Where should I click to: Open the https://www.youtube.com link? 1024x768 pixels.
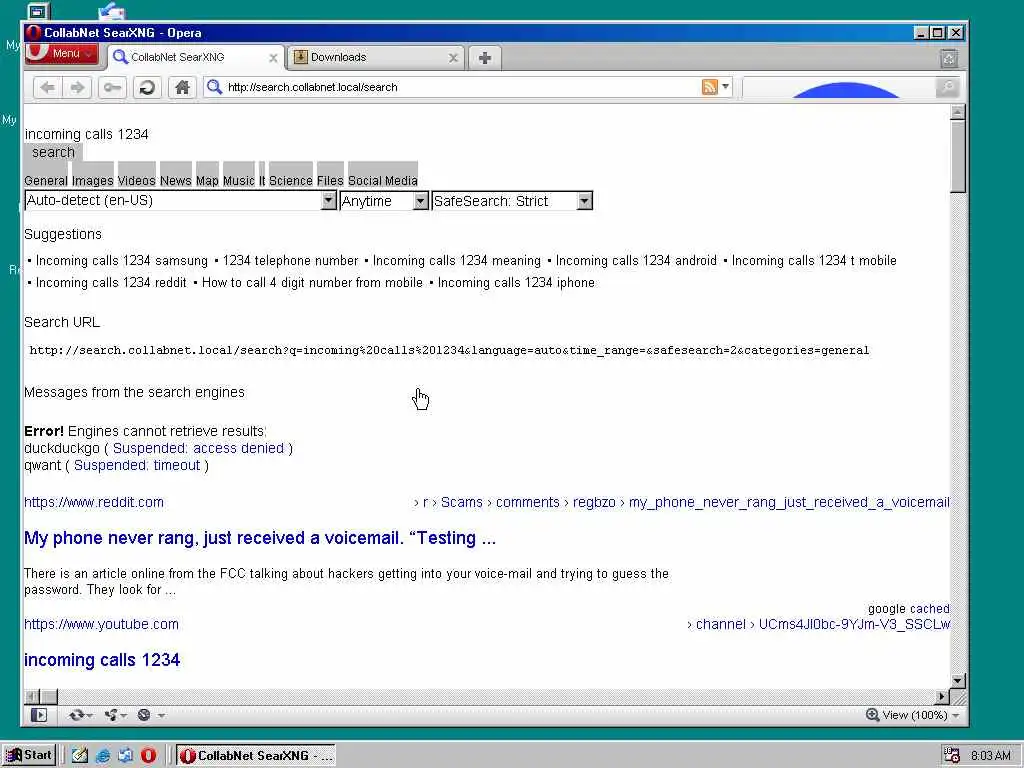101,624
